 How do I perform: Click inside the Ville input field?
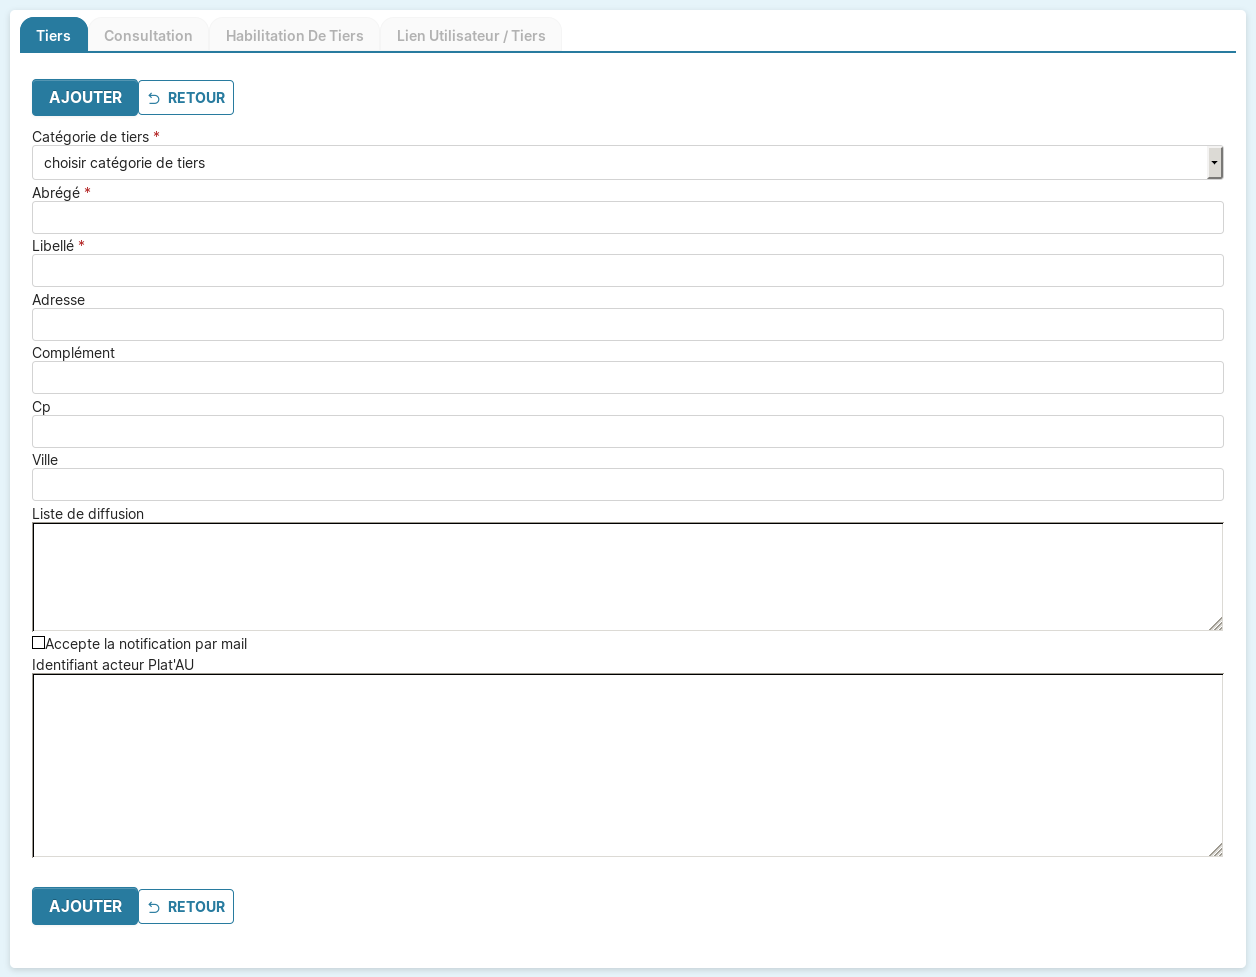pos(627,484)
